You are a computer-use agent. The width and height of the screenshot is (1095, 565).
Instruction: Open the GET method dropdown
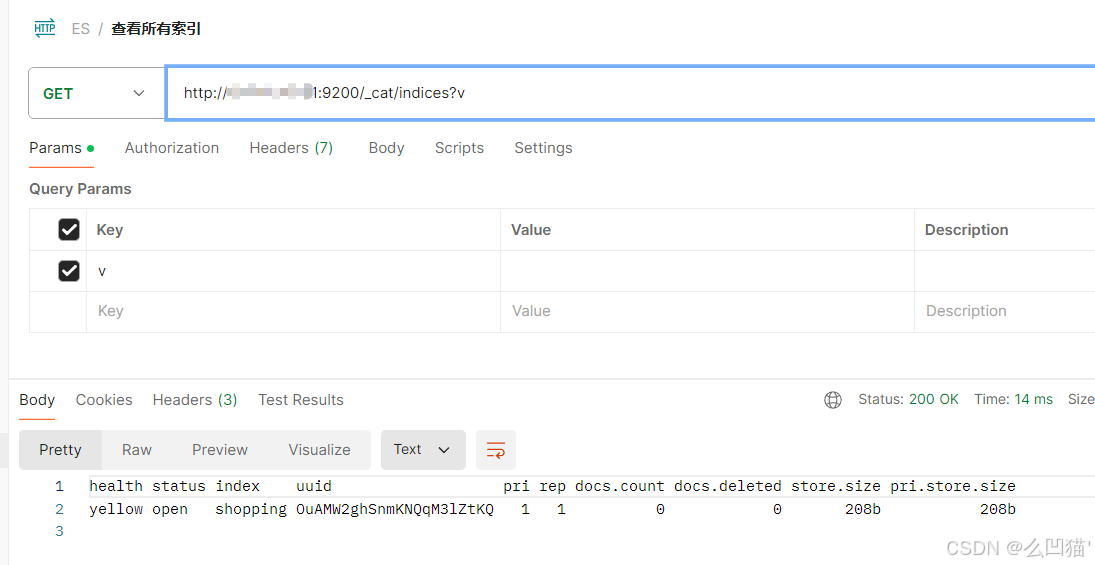point(96,93)
